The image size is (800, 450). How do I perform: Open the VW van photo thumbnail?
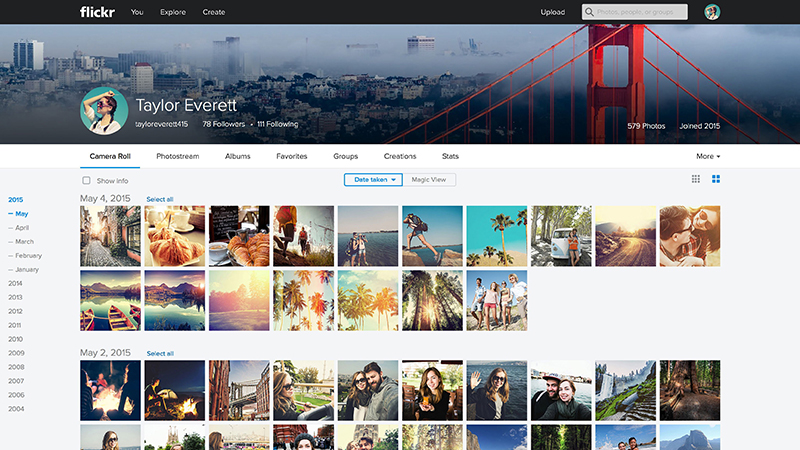coord(561,236)
